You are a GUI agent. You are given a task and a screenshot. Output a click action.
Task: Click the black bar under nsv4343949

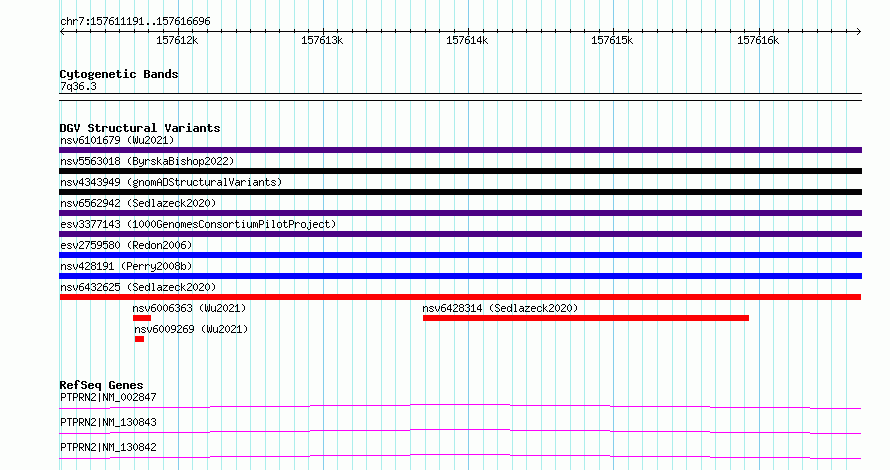coord(460,192)
